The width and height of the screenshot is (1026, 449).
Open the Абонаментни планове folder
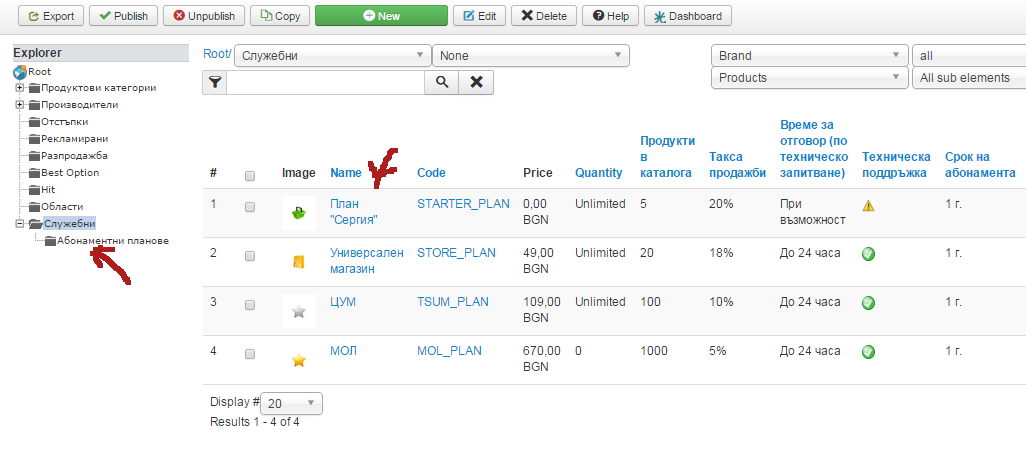point(113,241)
